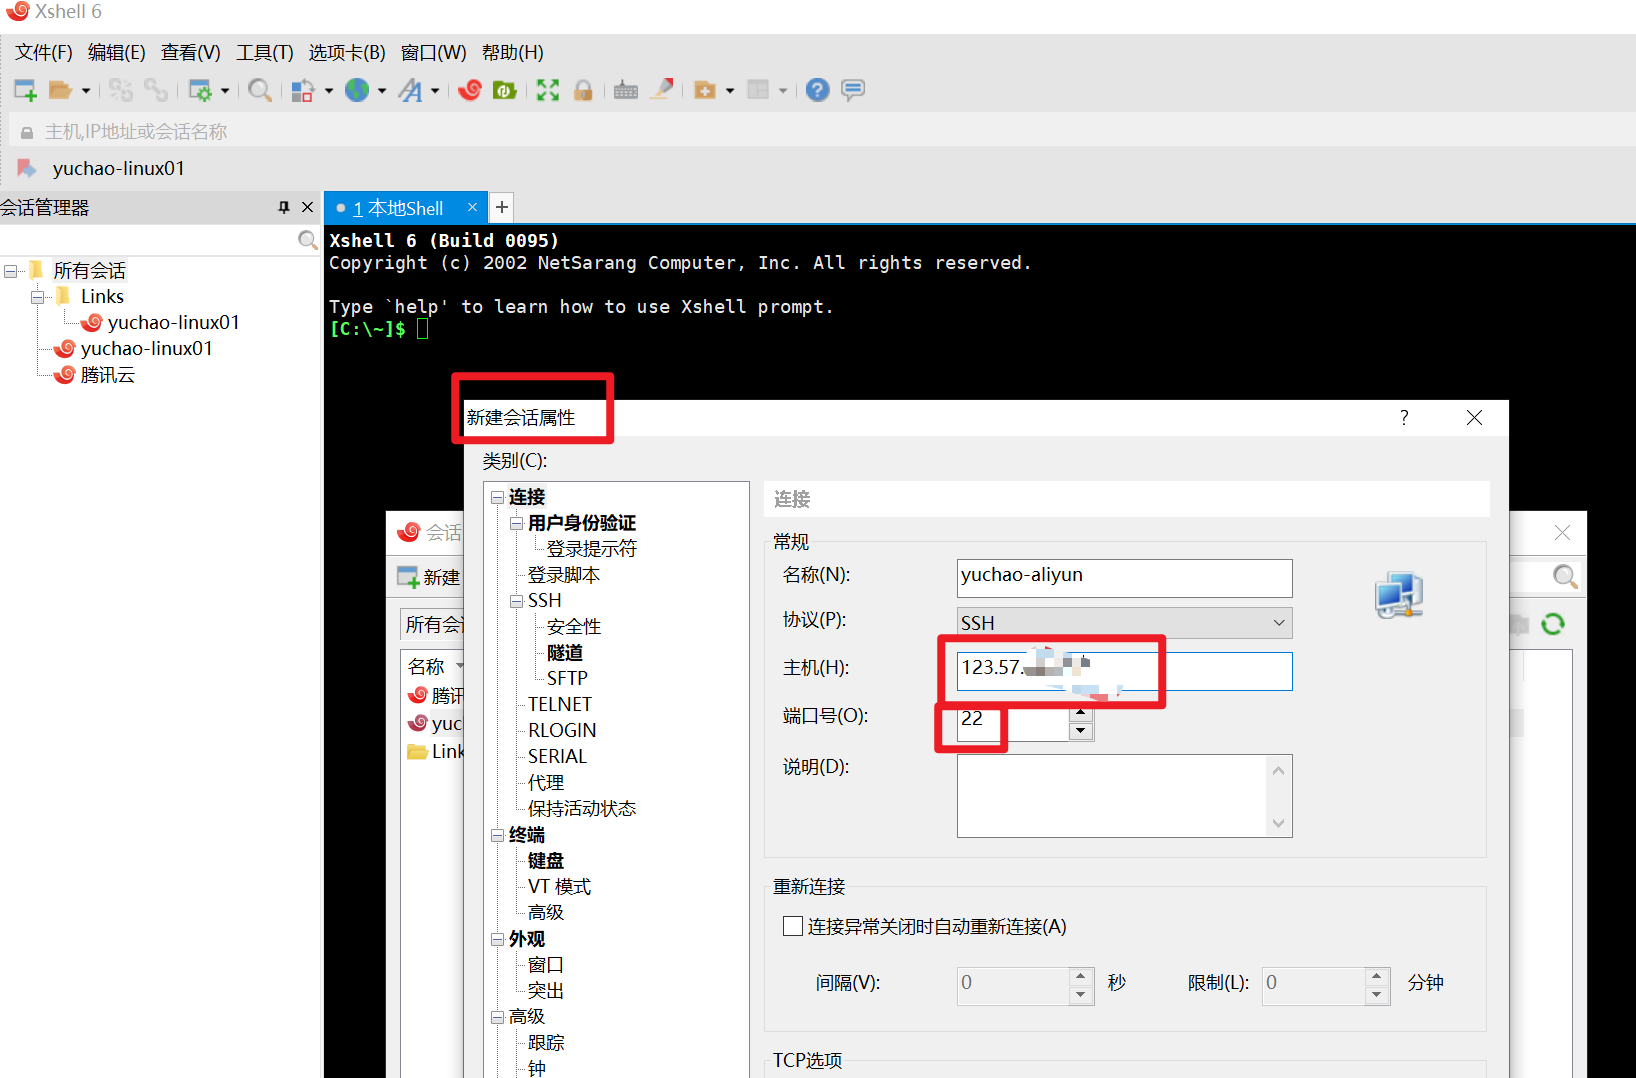Collapse the Links folder in session tree
The width and height of the screenshot is (1636, 1078).
[x=38, y=297]
